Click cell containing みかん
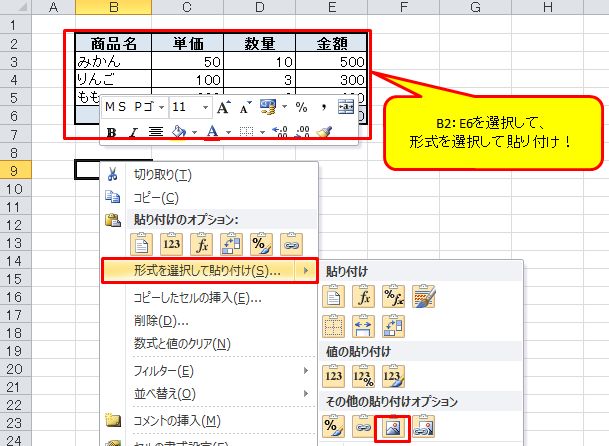The height and width of the screenshot is (446, 609). [x=113, y=61]
